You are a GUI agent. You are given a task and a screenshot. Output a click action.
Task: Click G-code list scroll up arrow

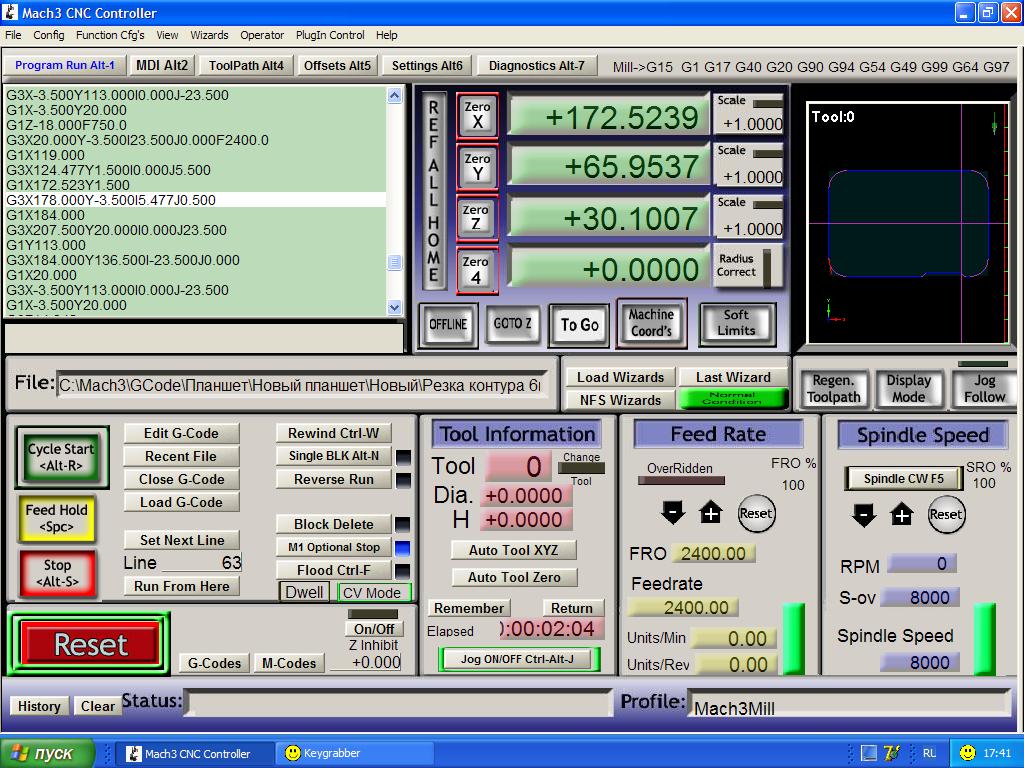pyautogui.click(x=394, y=95)
